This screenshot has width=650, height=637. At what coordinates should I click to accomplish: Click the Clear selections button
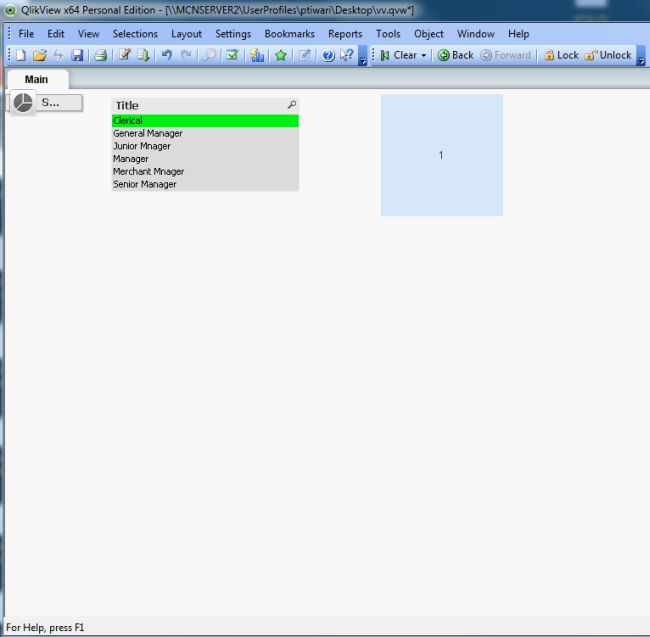pyautogui.click(x=398, y=56)
